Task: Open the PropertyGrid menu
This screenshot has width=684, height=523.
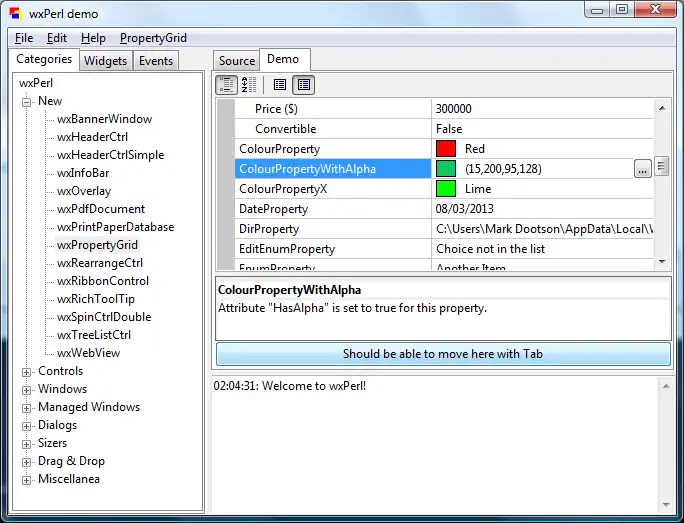Action: click(153, 38)
